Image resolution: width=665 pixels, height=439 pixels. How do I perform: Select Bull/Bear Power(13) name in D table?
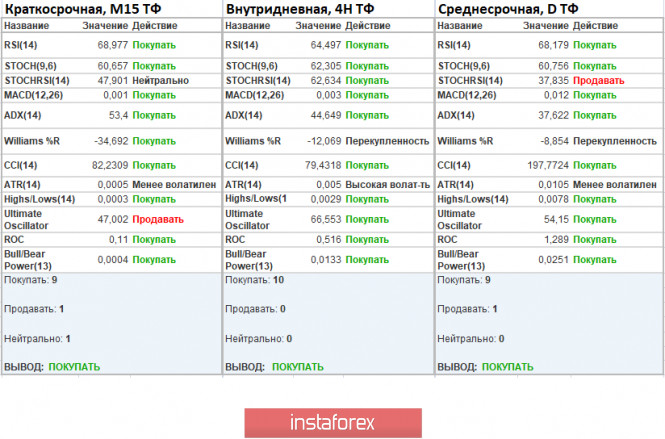click(464, 260)
